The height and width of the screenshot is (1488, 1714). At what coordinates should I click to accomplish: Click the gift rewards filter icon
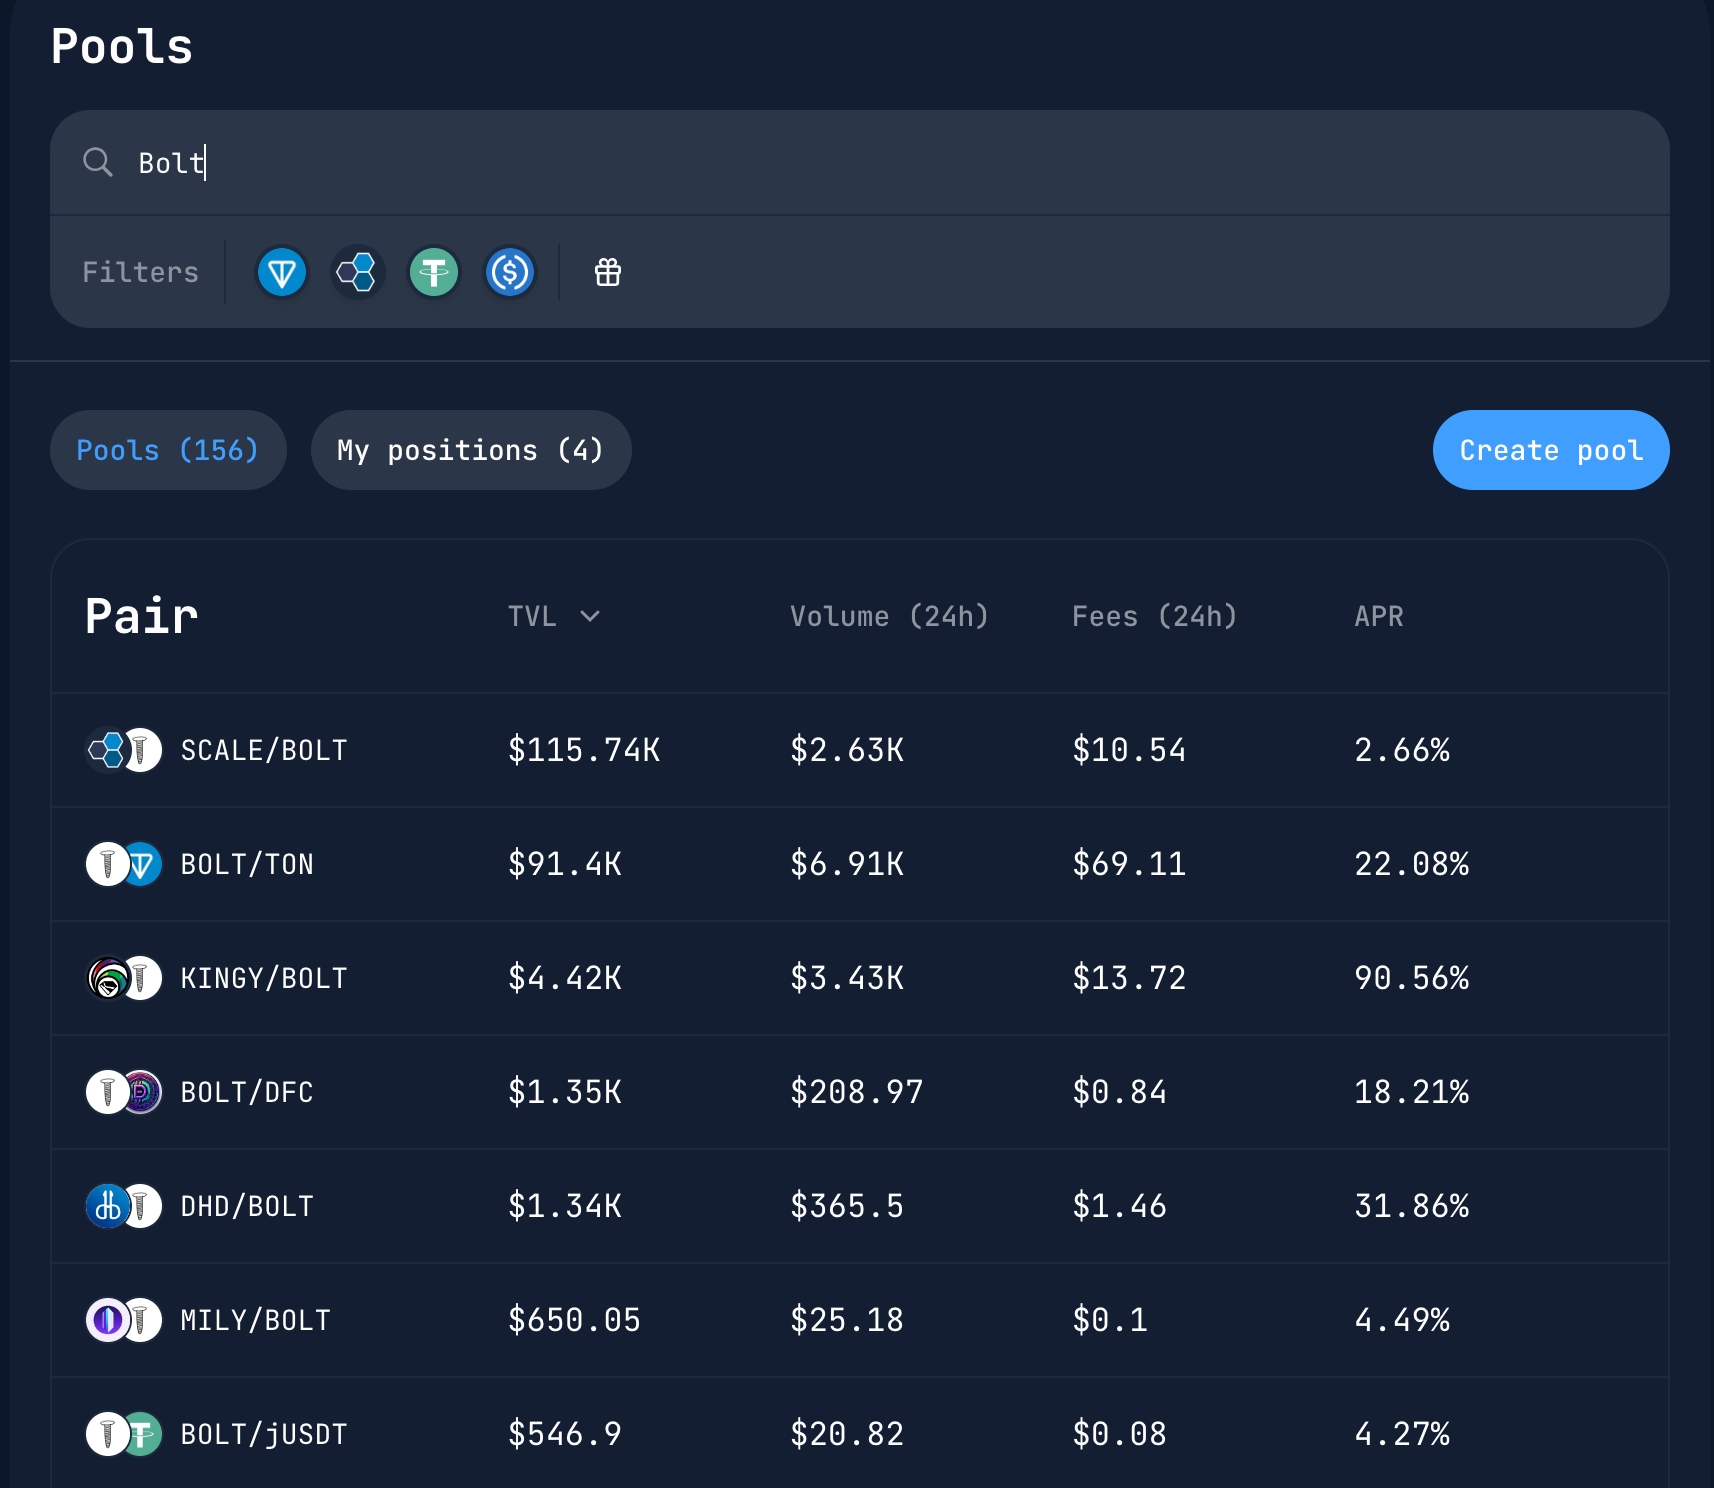[x=608, y=272]
